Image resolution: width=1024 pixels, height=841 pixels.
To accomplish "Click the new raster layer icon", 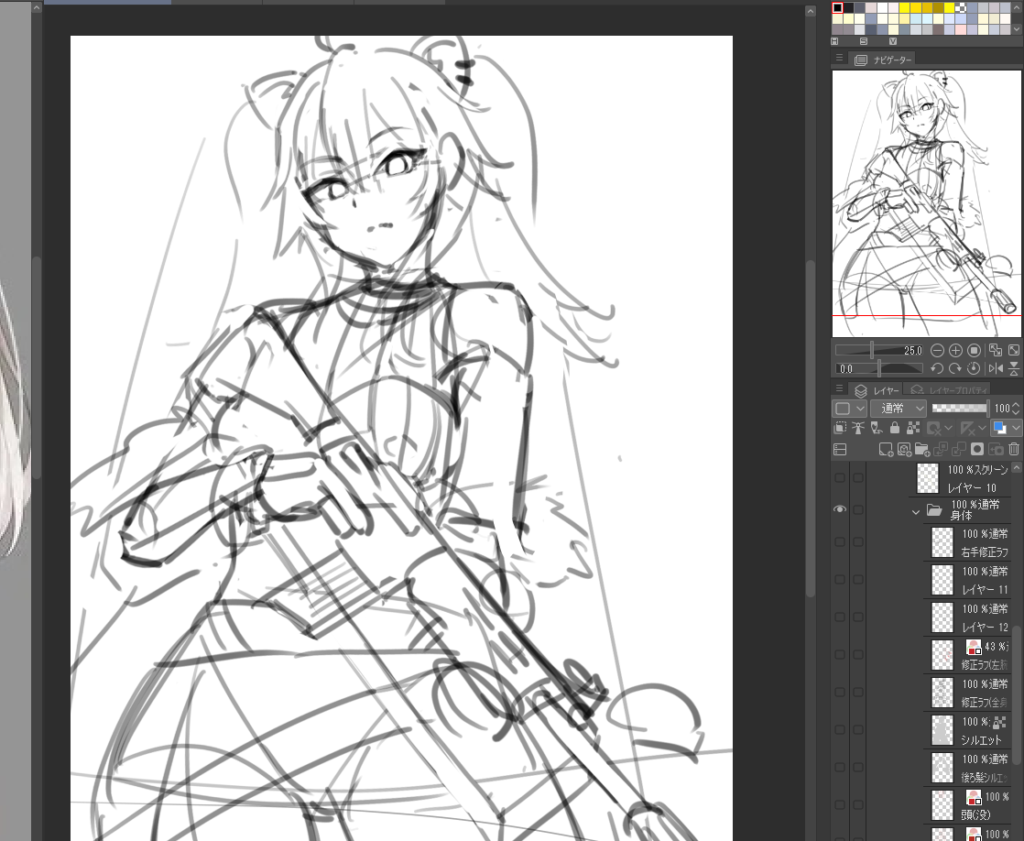I will [x=885, y=450].
